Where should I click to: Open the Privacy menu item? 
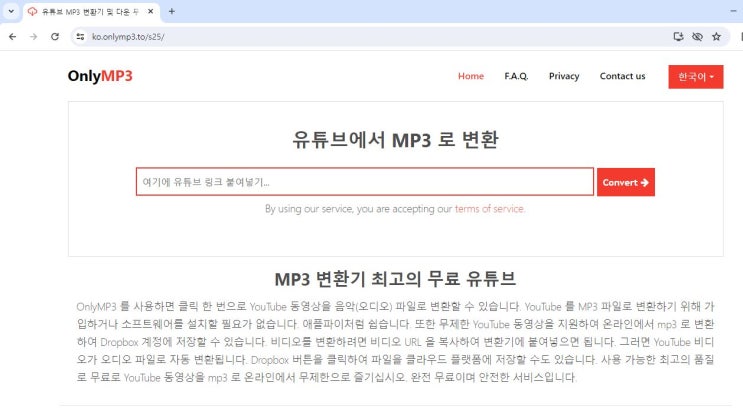coord(564,76)
